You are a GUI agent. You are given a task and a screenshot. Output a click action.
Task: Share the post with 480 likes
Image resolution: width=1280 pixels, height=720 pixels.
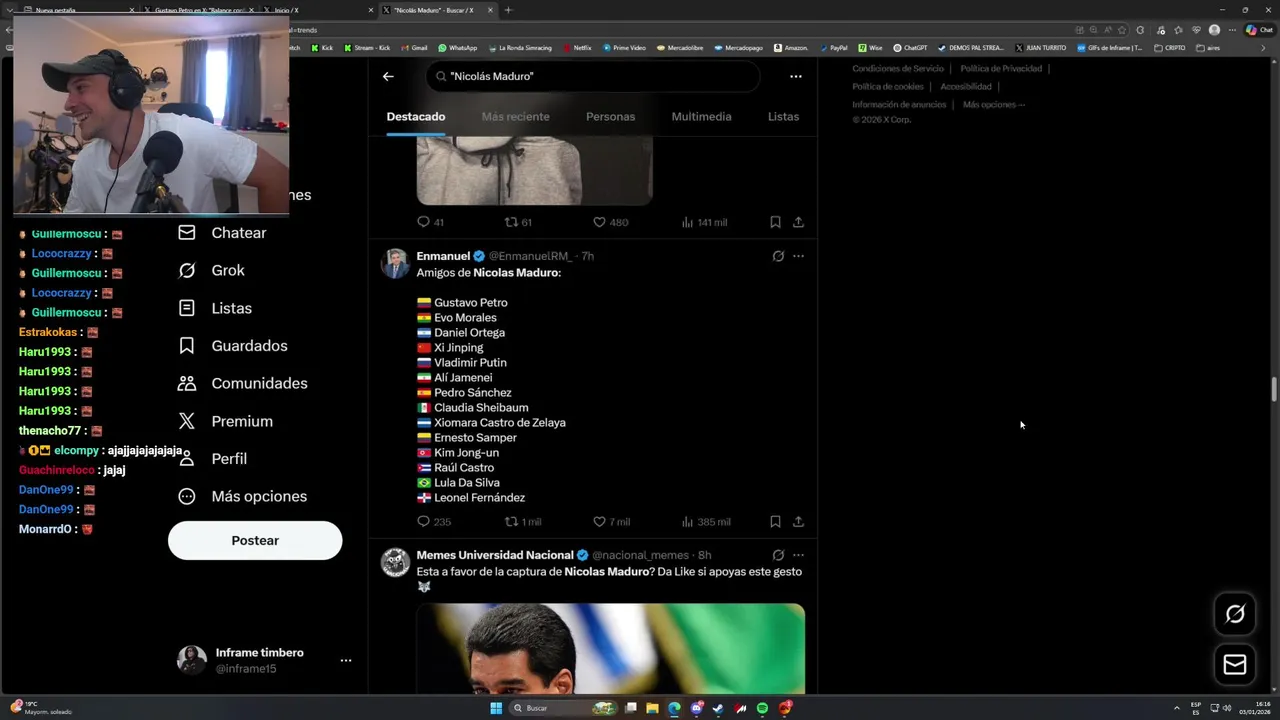point(798,222)
